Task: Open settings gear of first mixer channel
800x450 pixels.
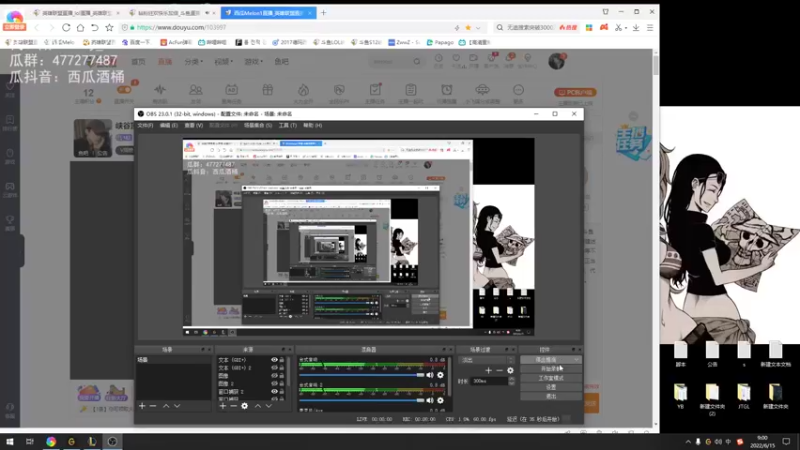Action: [x=440, y=375]
